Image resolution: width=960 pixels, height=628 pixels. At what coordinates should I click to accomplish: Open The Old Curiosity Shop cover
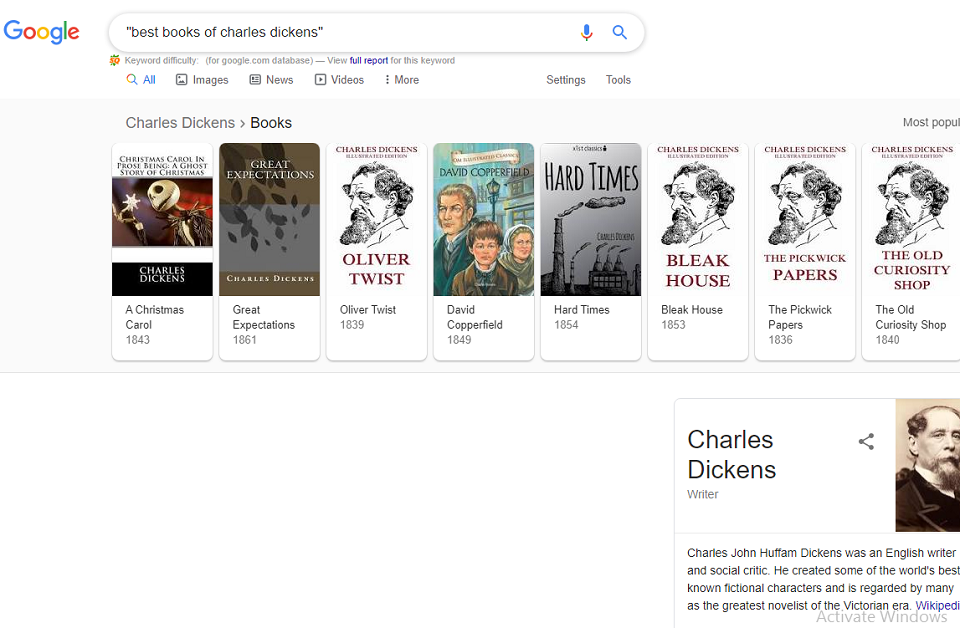(911, 219)
